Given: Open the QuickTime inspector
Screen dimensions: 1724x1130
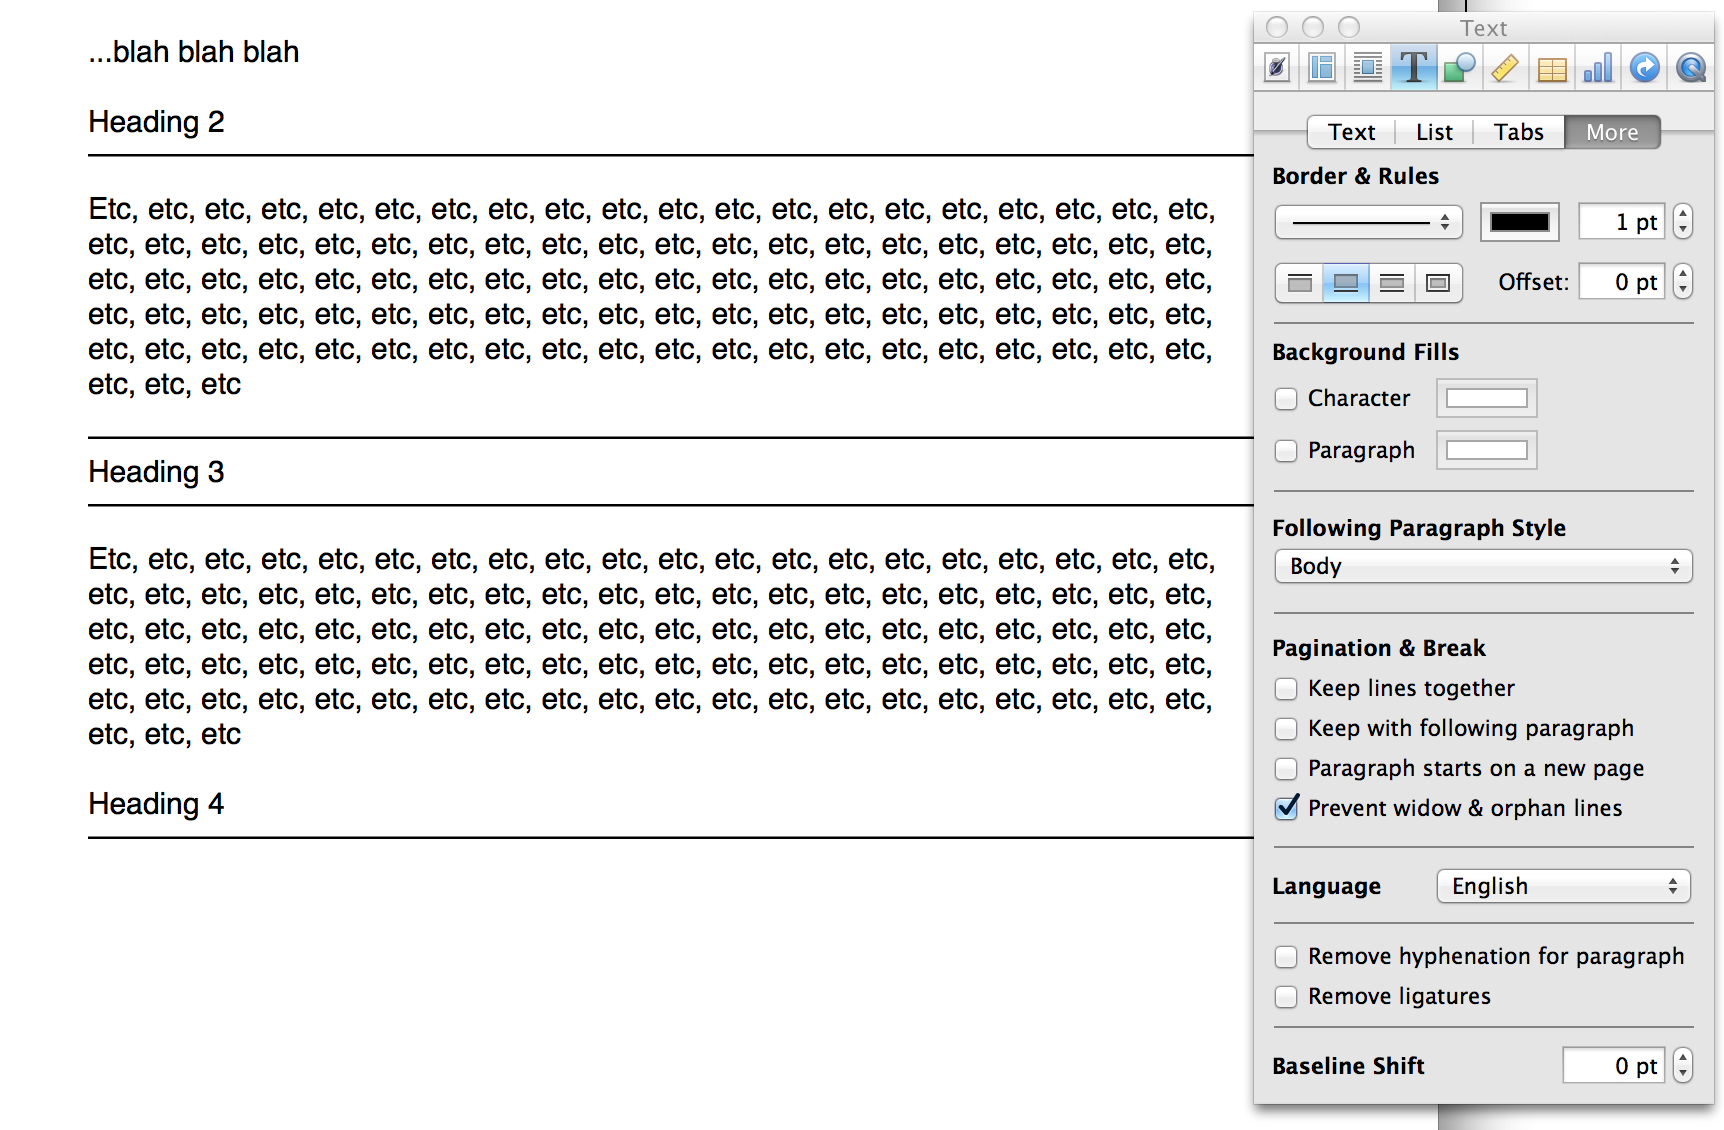Looking at the screenshot, I should click(1689, 67).
